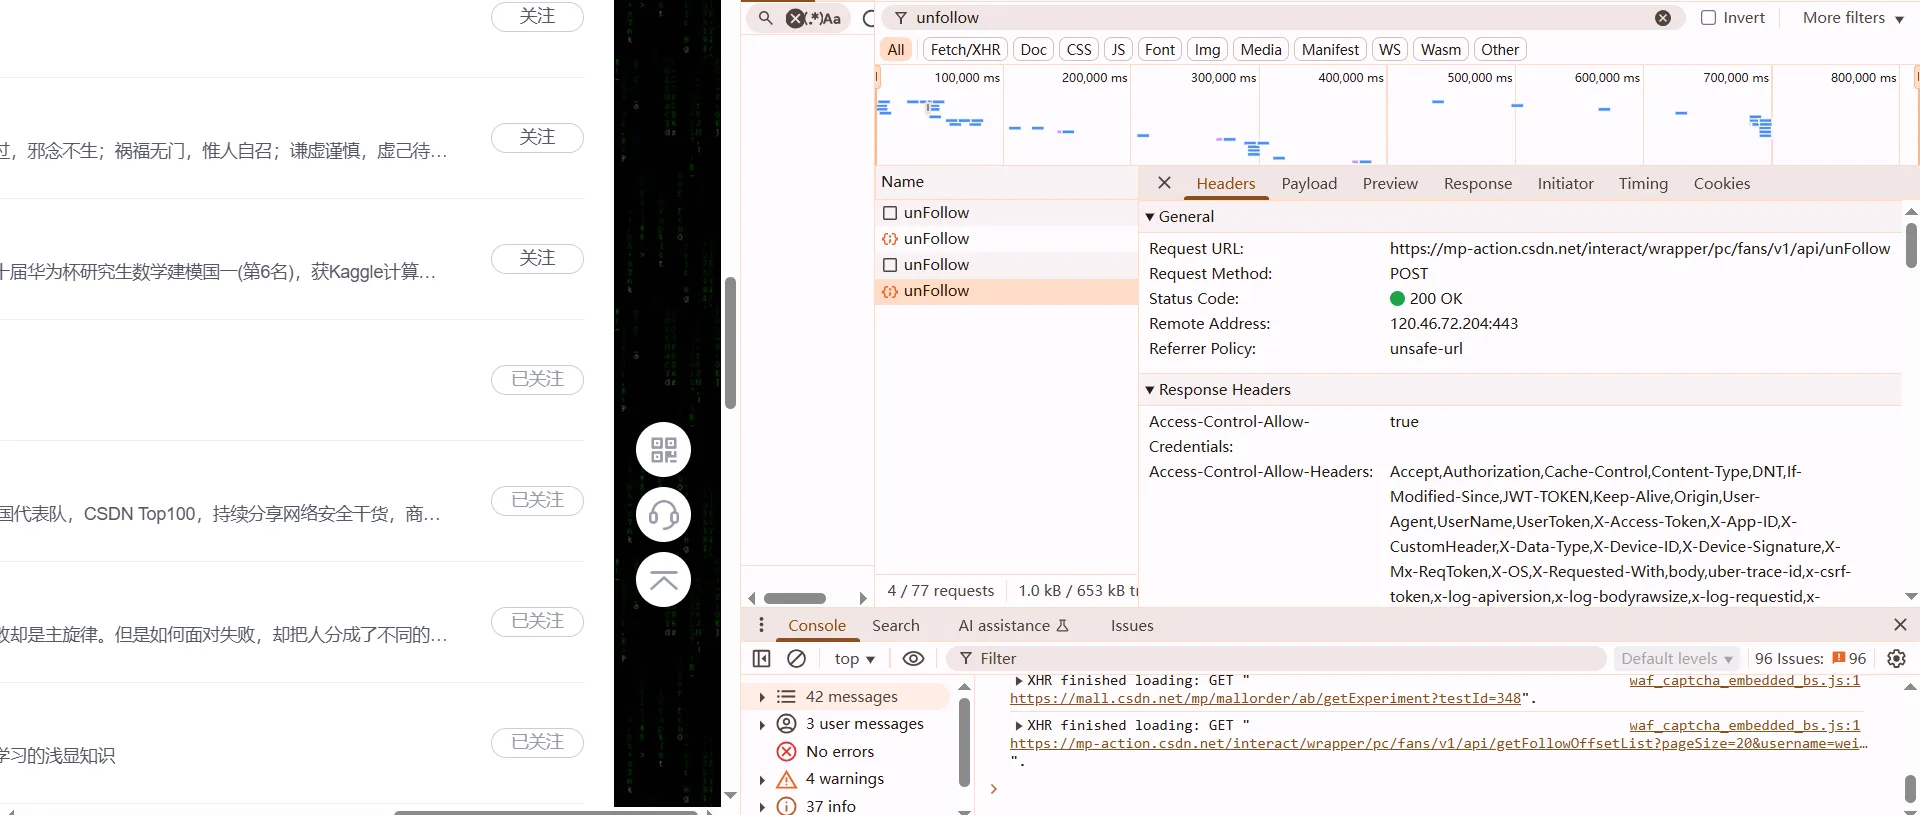Open the More filters dropdown
The image size is (1920, 815).
point(1853,18)
